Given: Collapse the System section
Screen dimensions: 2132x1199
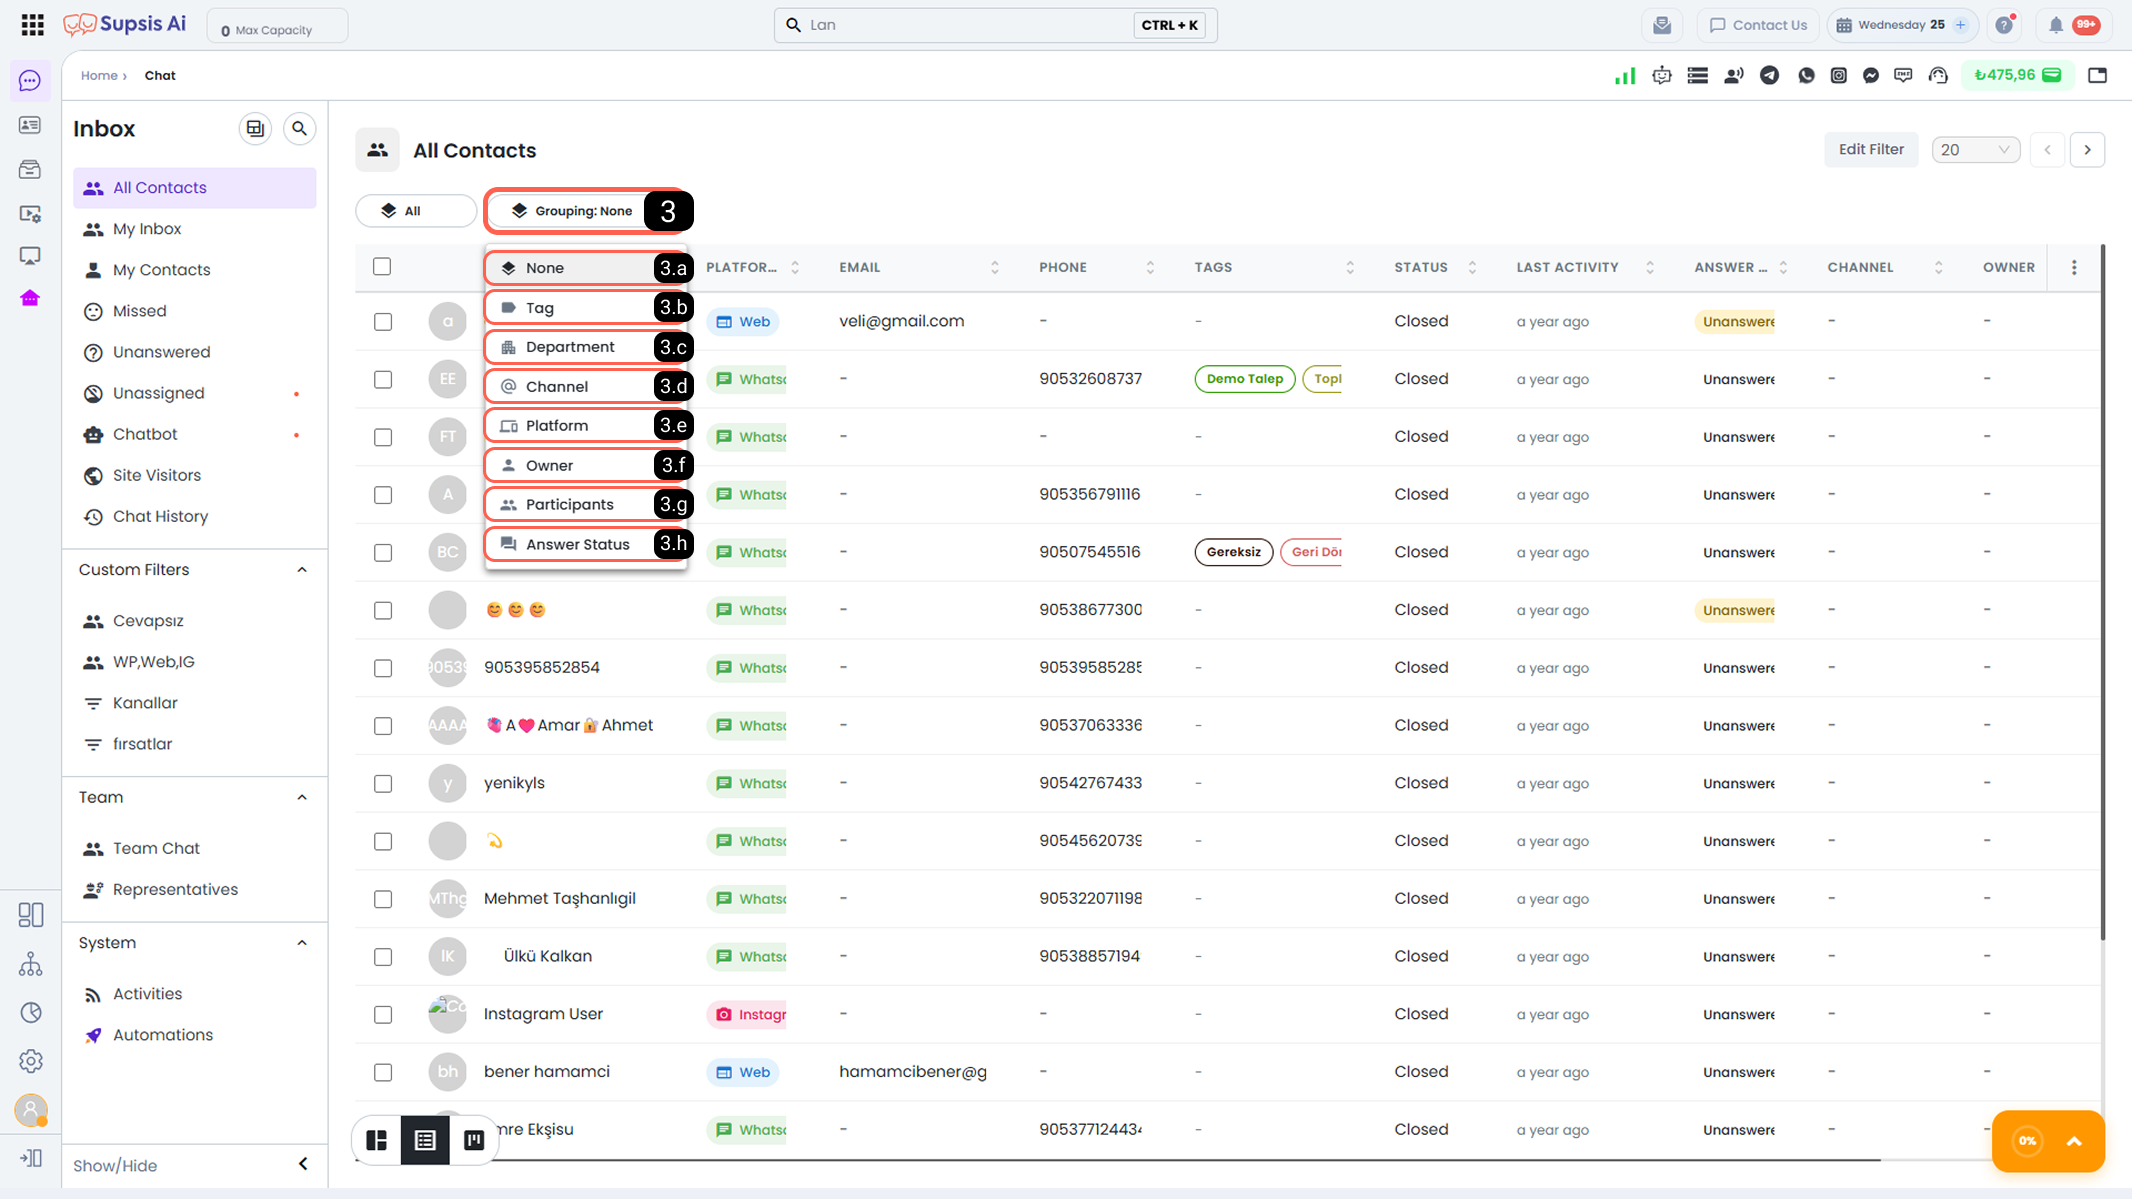Looking at the screenshot, I should click(302, 943).
